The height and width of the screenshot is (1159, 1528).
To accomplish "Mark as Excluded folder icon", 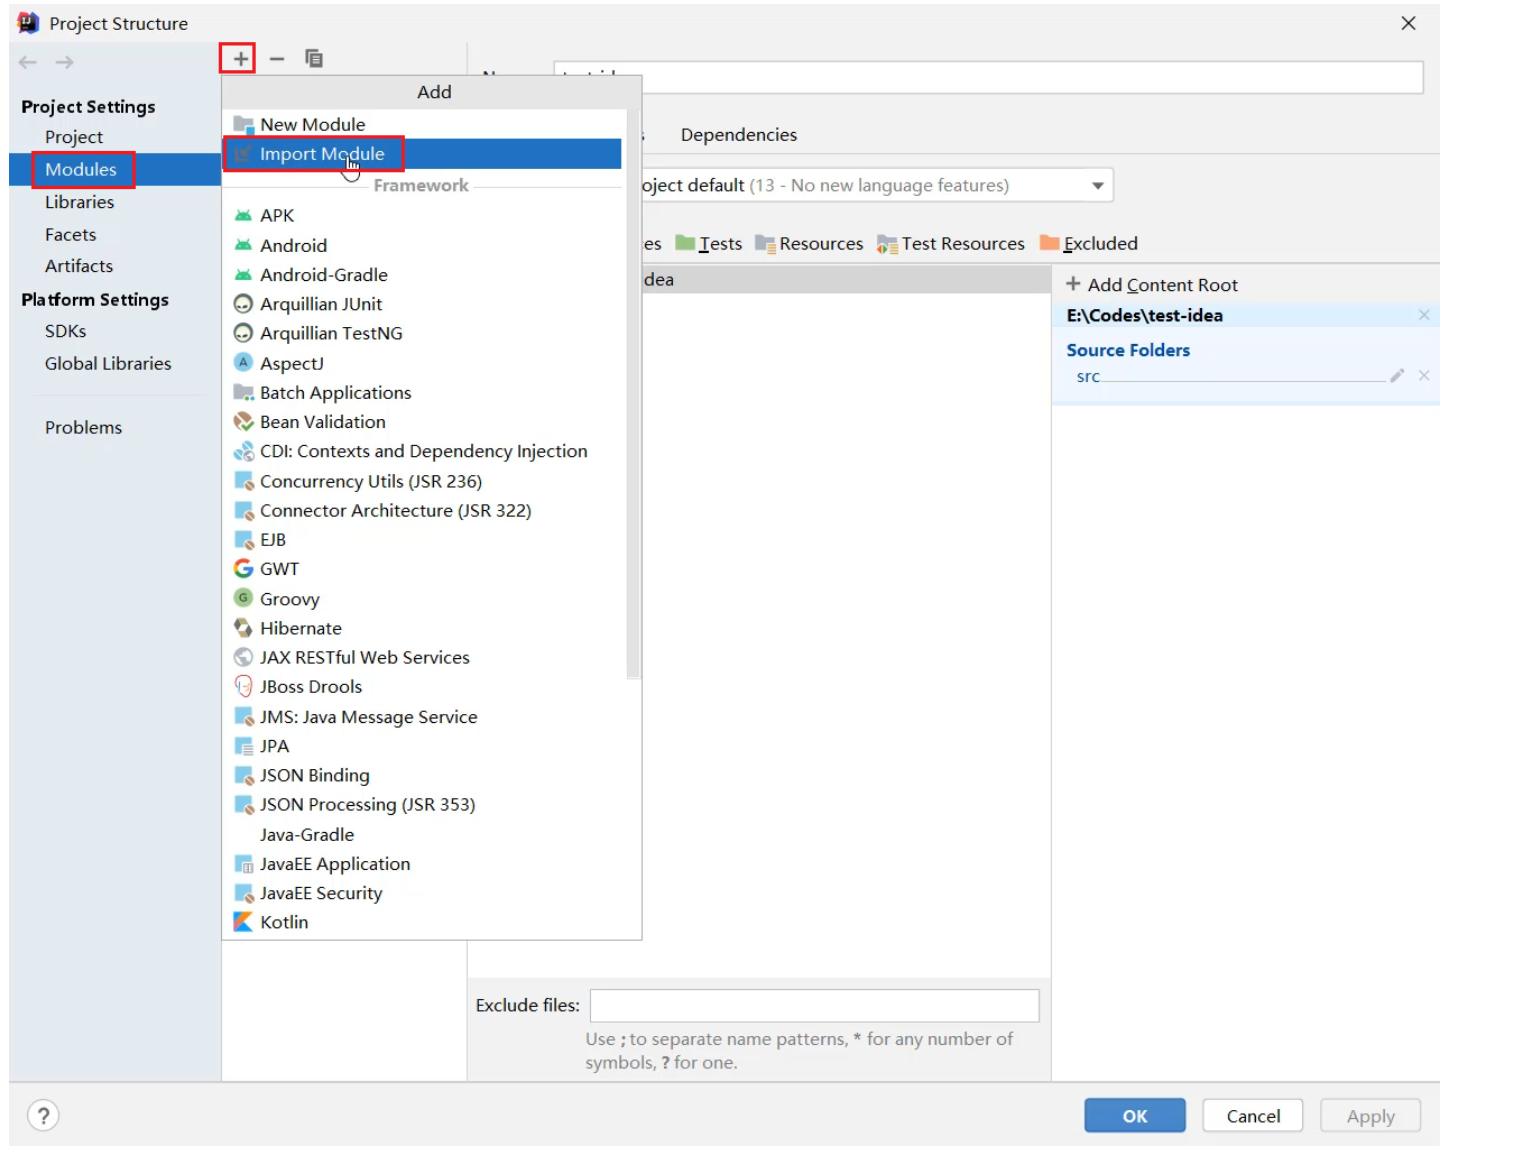I will point(1049,243).
